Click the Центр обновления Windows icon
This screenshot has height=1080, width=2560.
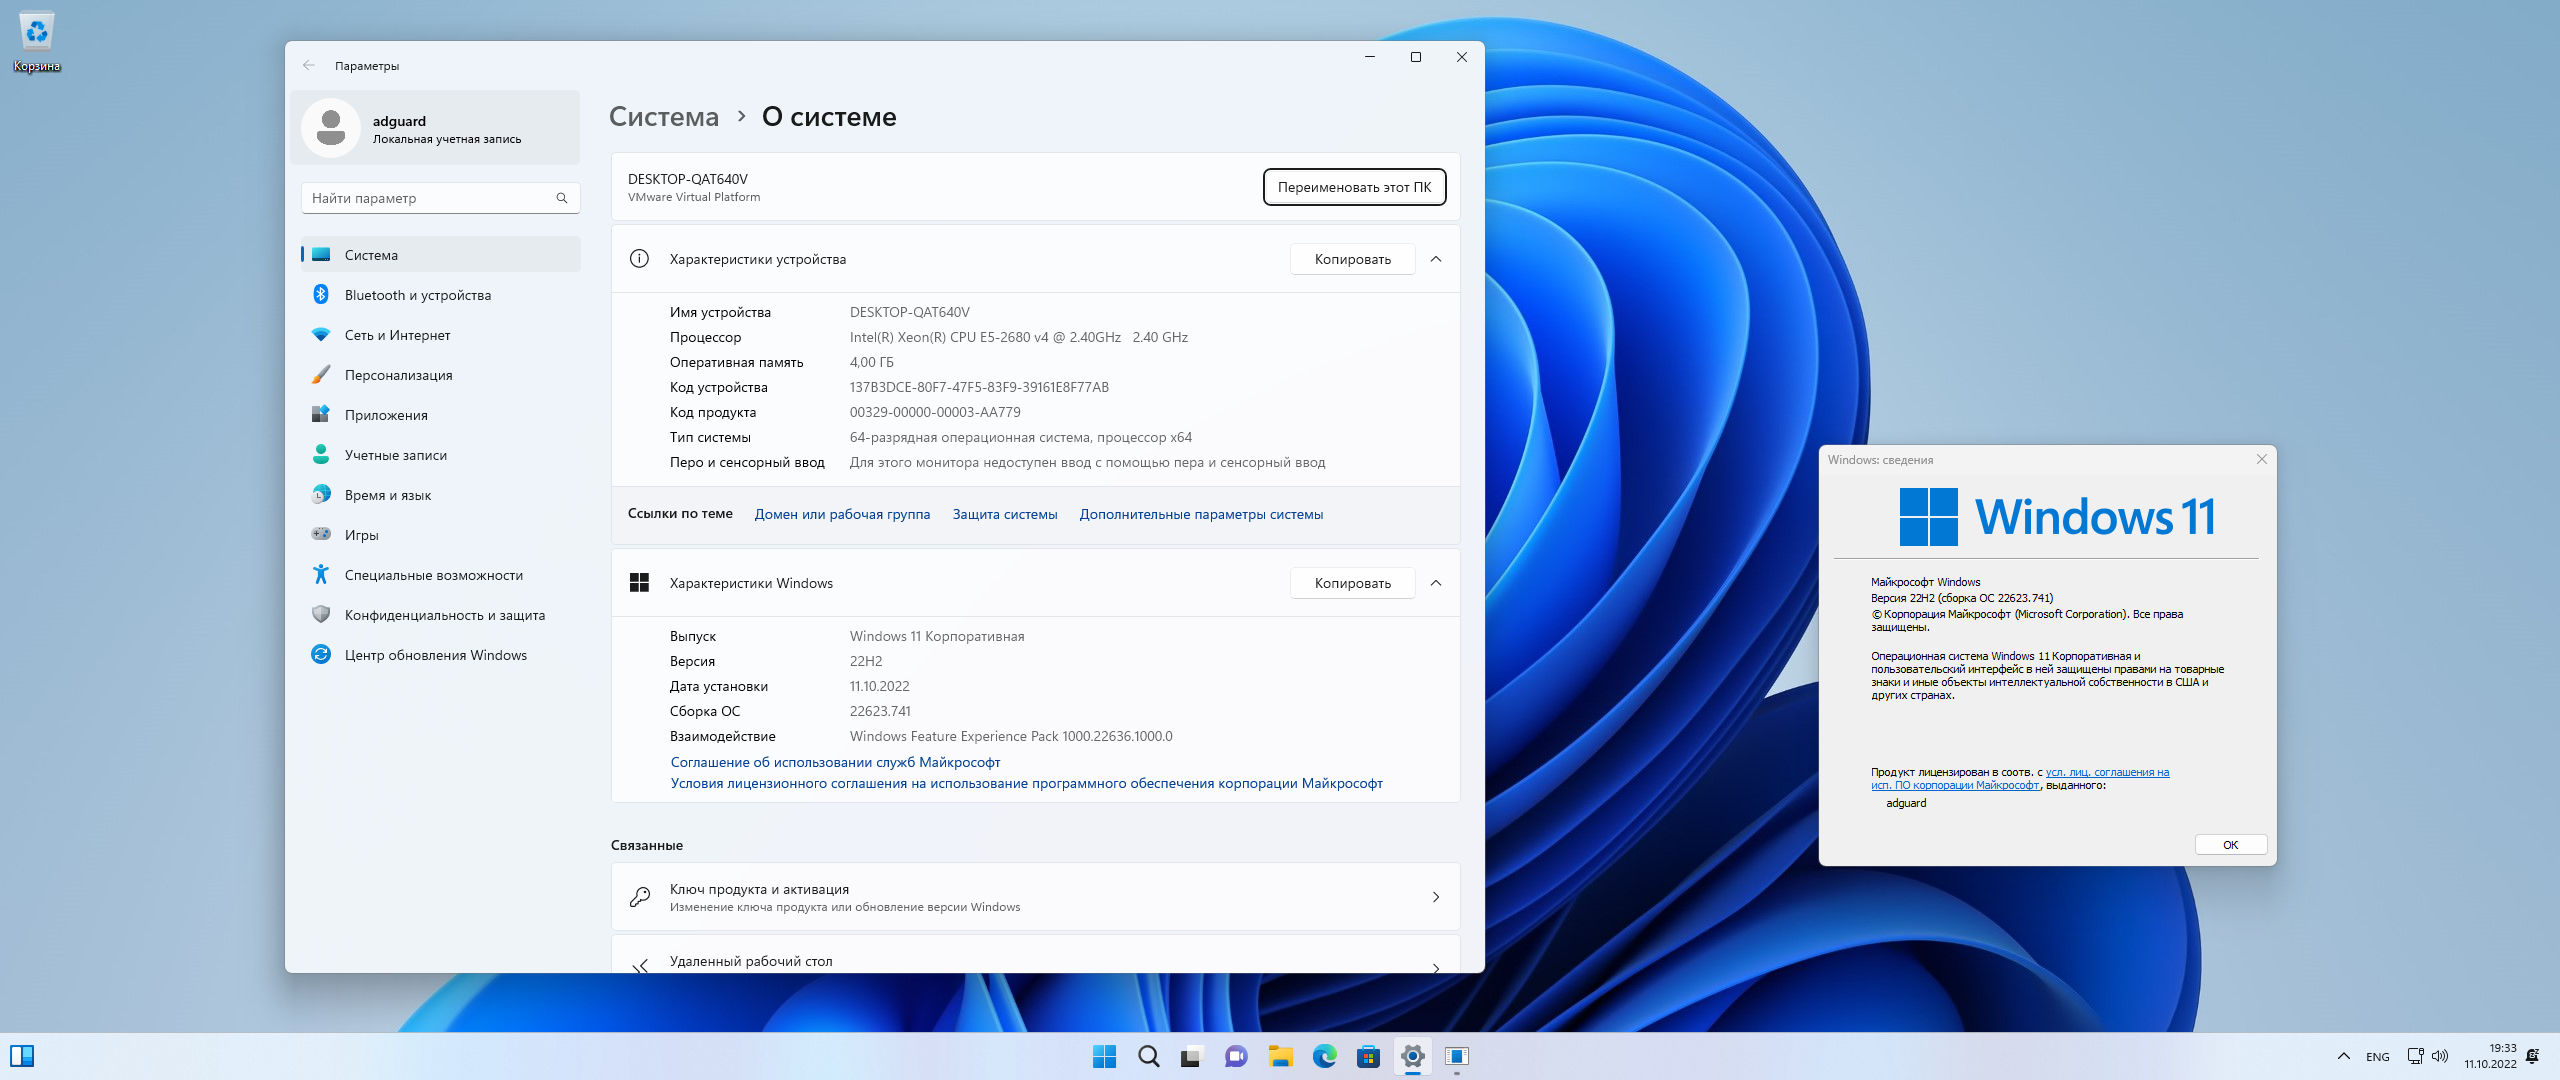click(321, 655)
